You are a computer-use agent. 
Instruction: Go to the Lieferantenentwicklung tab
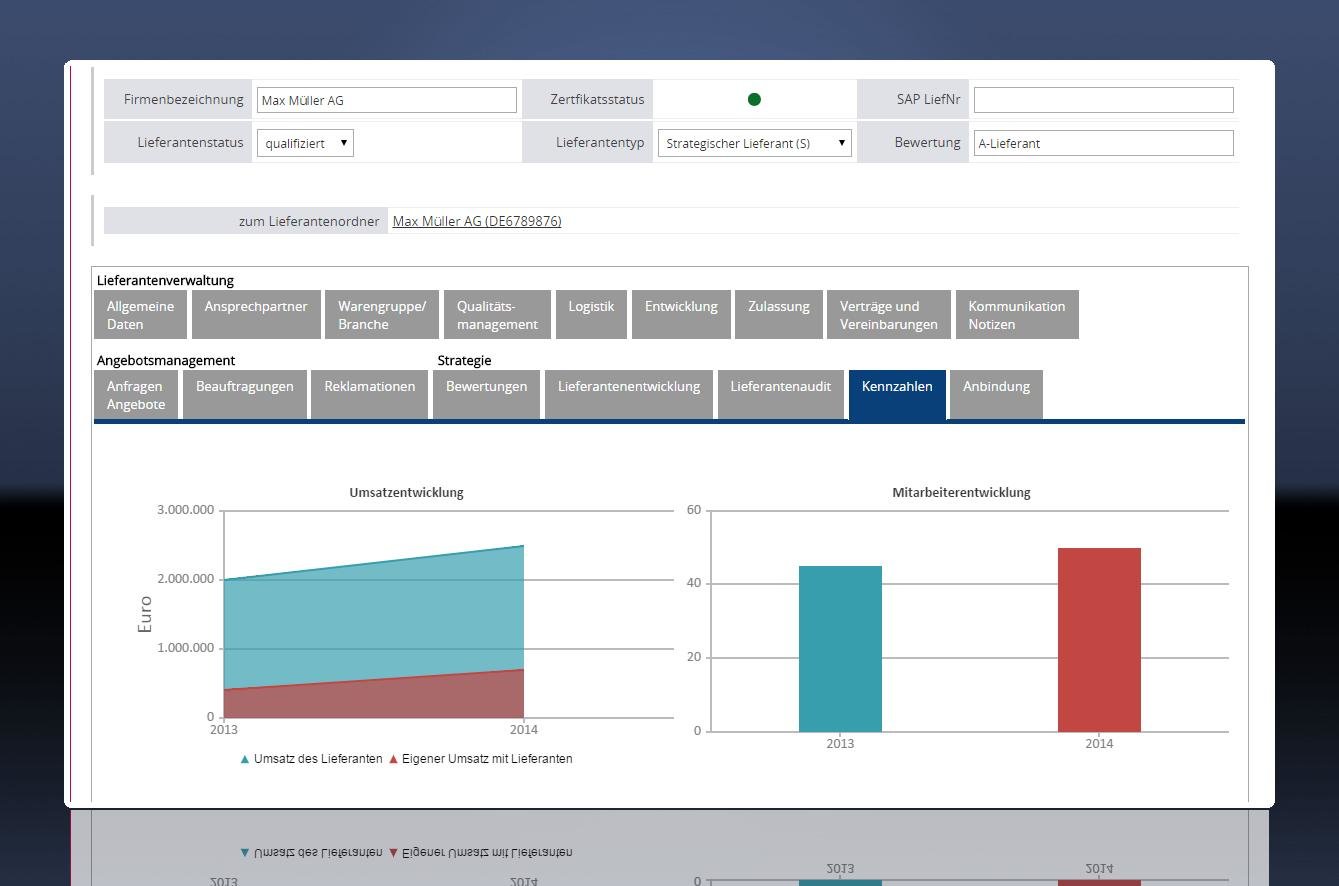point(629,395)
